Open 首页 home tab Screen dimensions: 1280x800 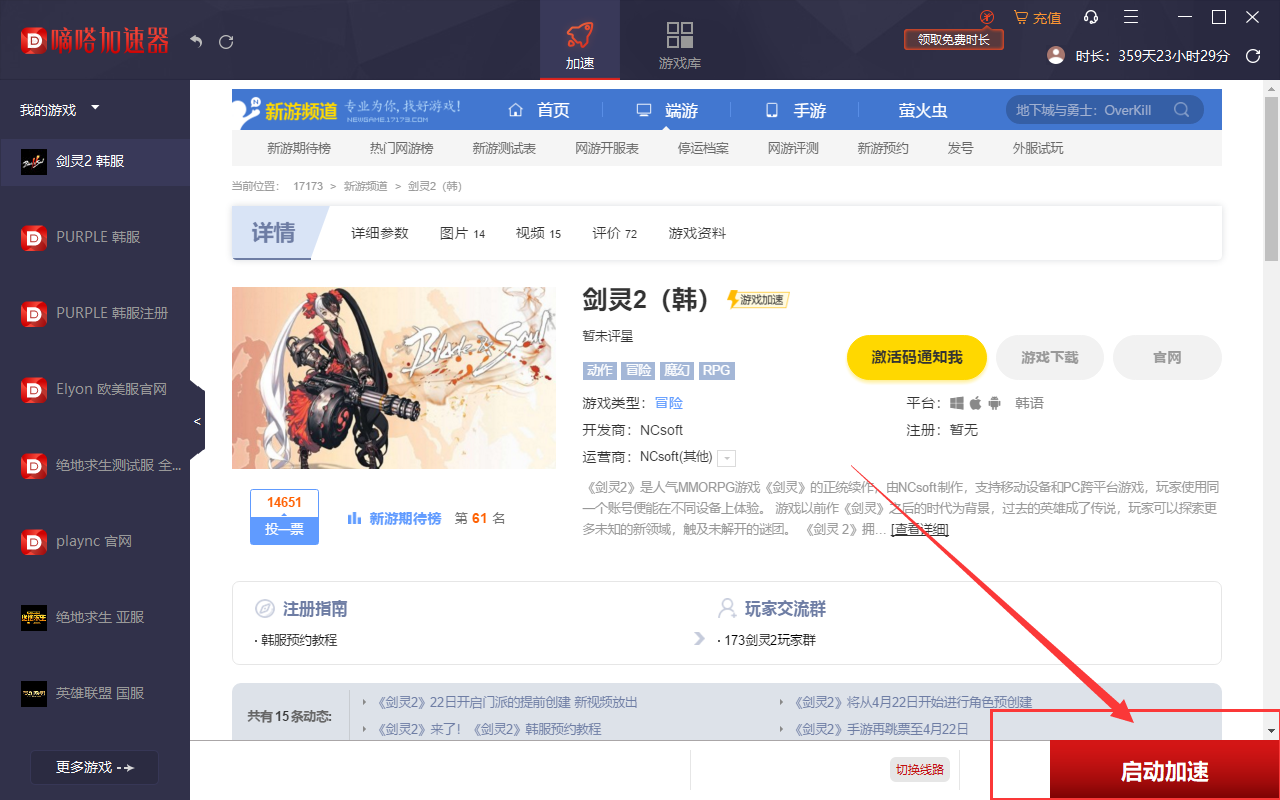(539, 110)
